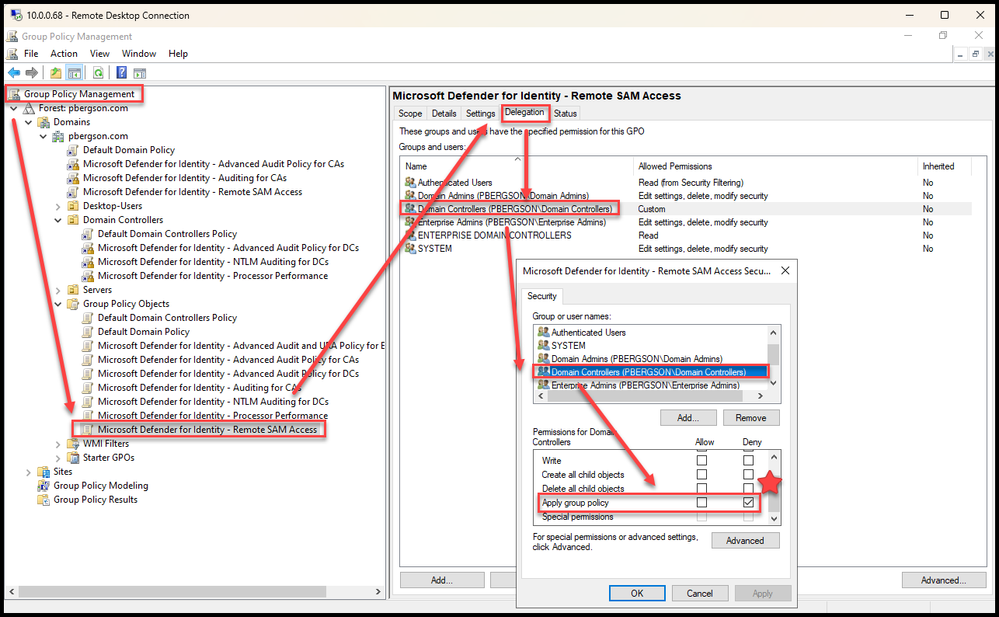Click the Back arrow toolbar icon

point(13,73)
